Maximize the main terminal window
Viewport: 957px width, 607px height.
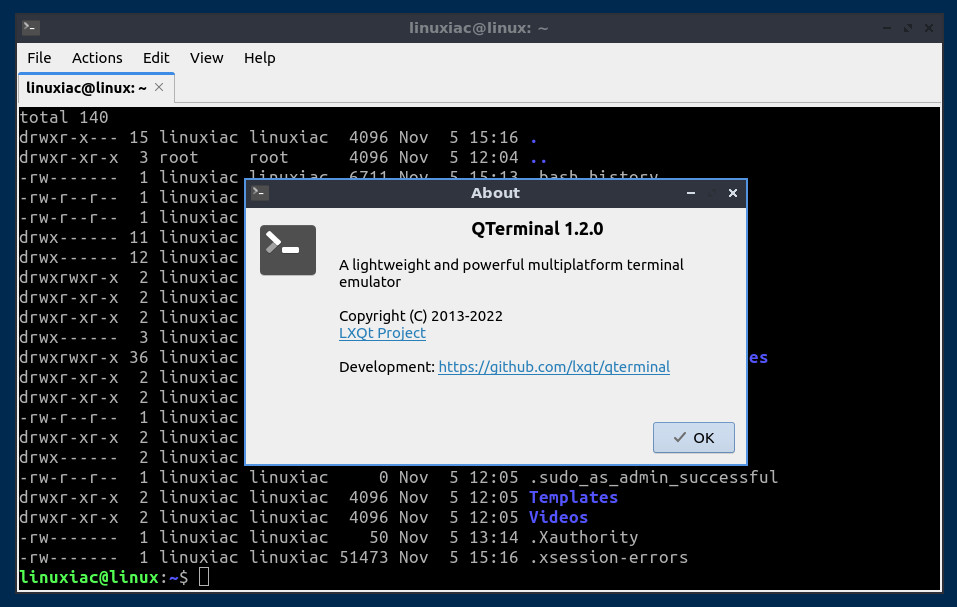coord(908,28)
